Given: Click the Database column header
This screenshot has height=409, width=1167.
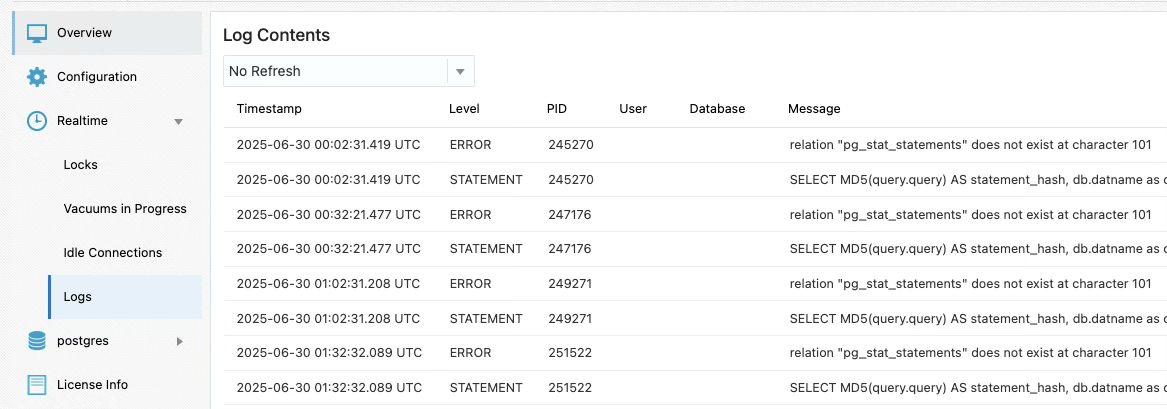Looking at the screenshot, I should [717, 108].
